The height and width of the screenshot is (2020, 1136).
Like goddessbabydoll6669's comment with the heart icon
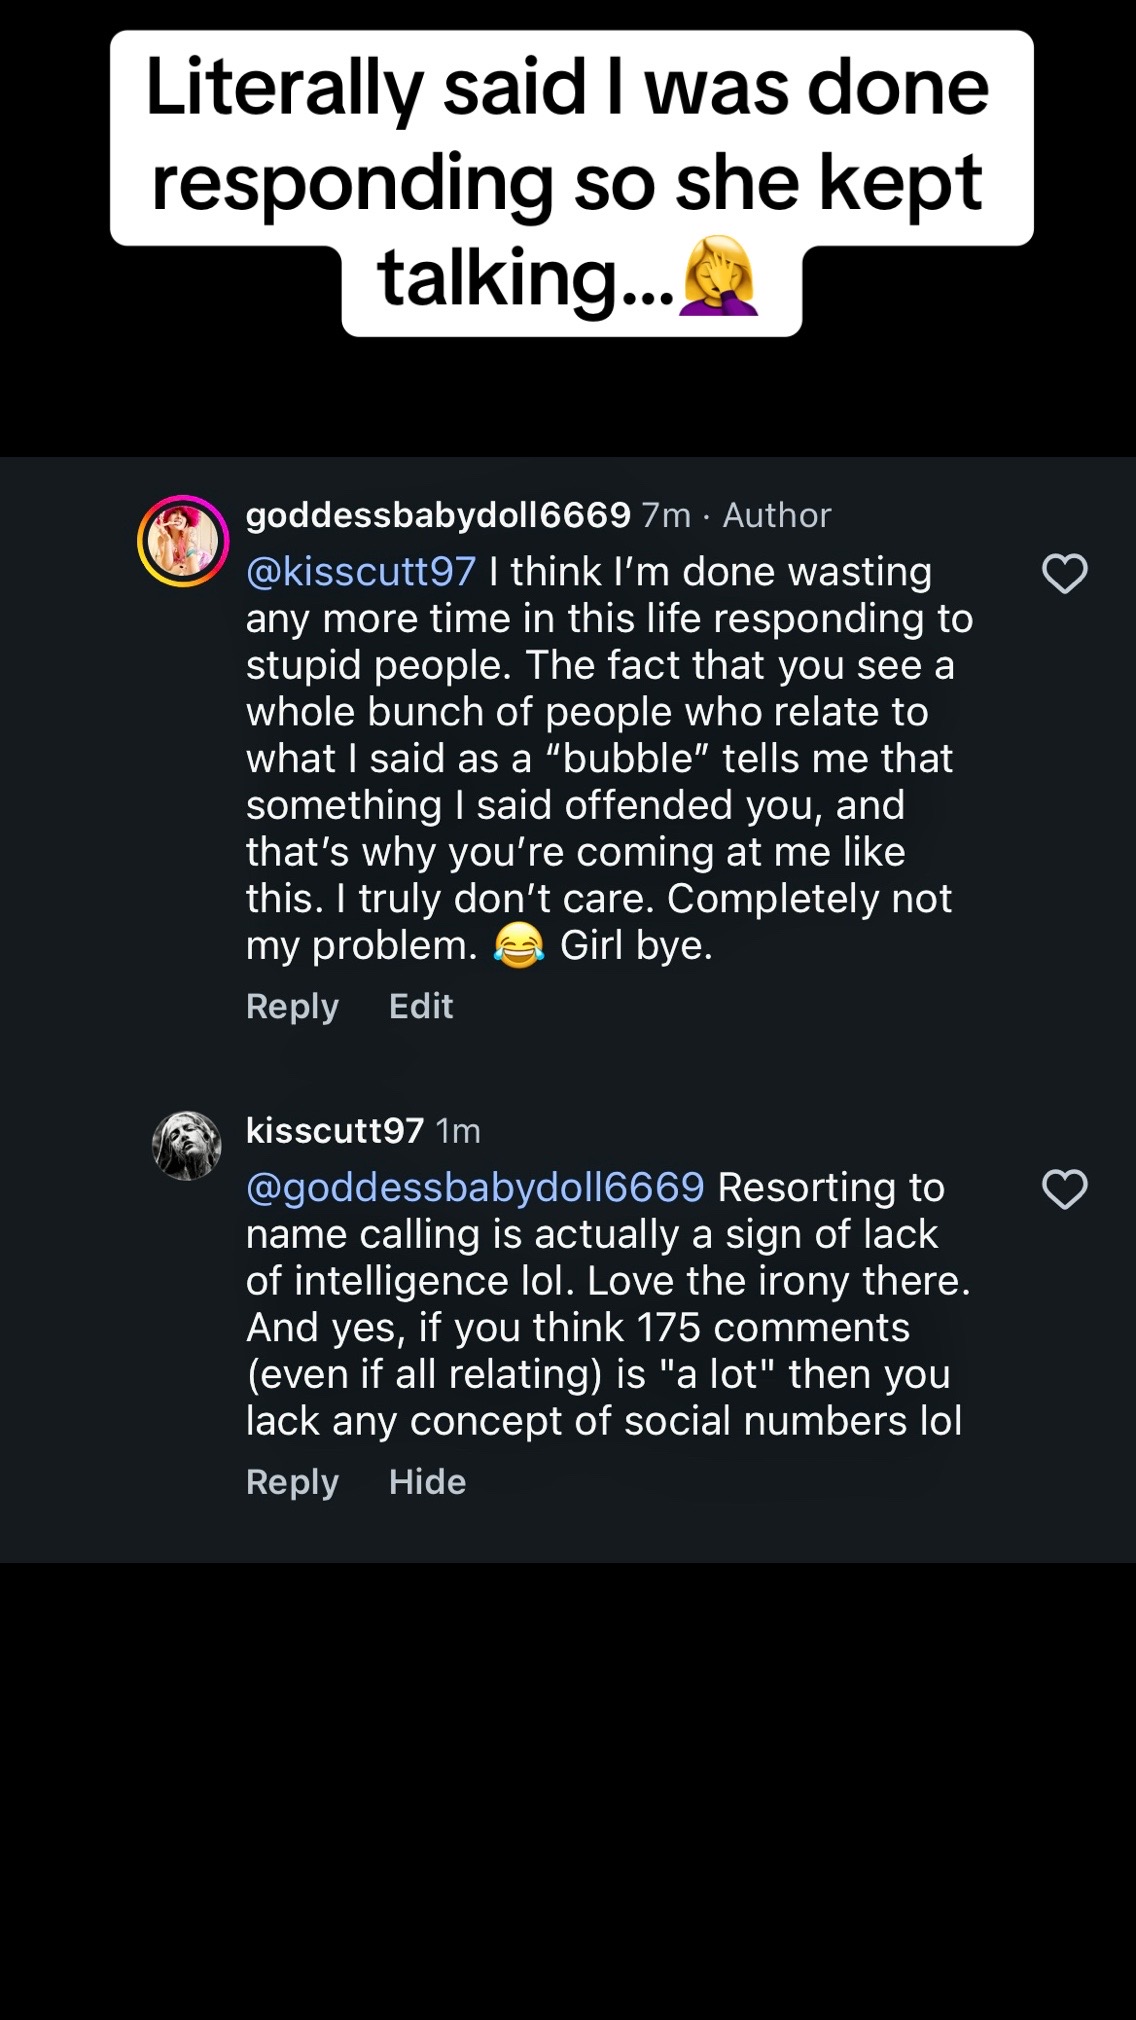1064,574
